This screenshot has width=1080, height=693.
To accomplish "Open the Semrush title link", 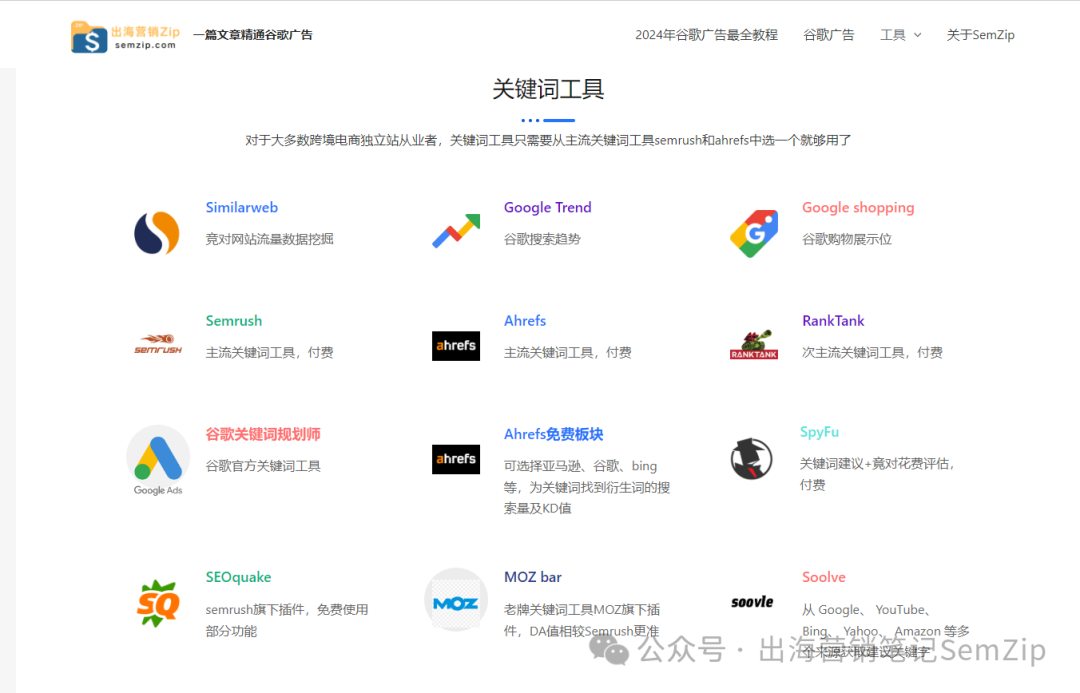I will 233,321.
